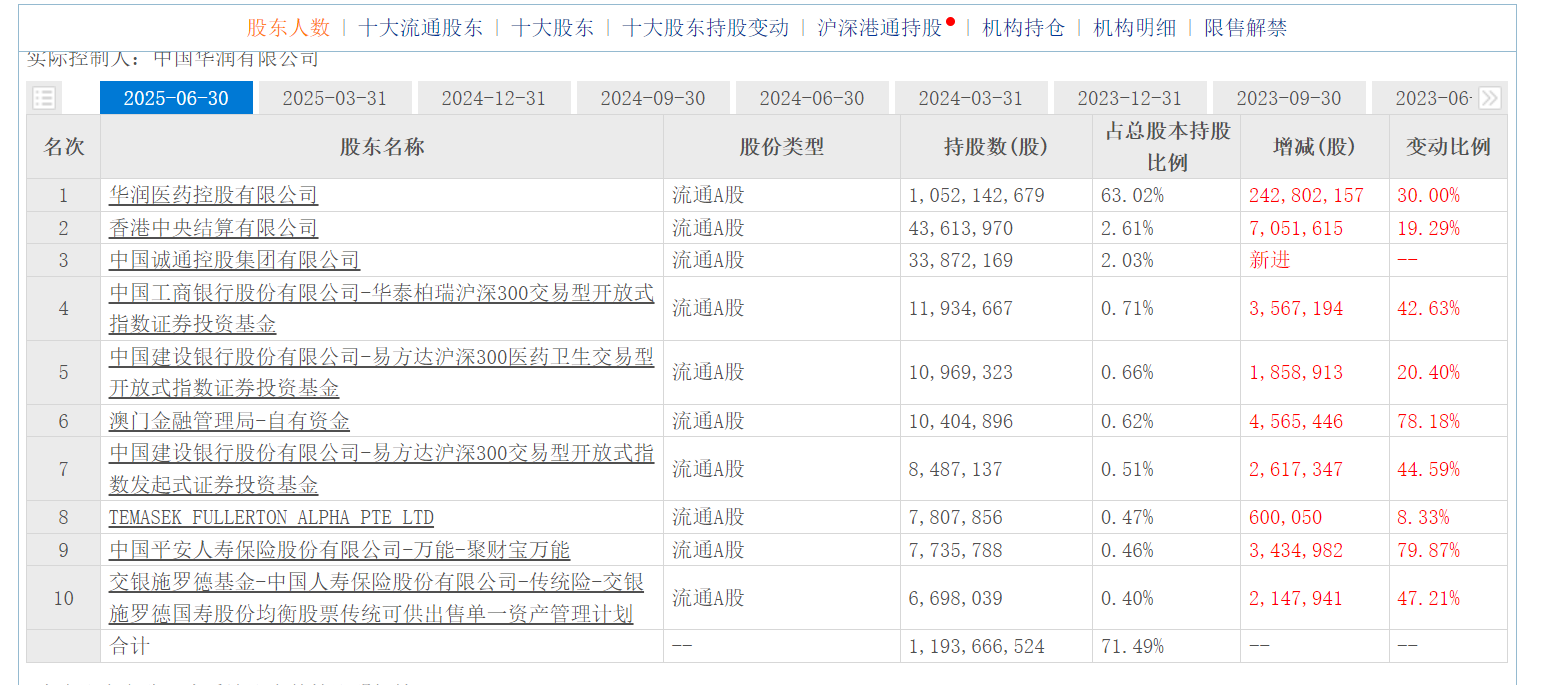The image size is (1548, 685).
Task: Click the list icon left of date tabs
Action: (44, 98)
